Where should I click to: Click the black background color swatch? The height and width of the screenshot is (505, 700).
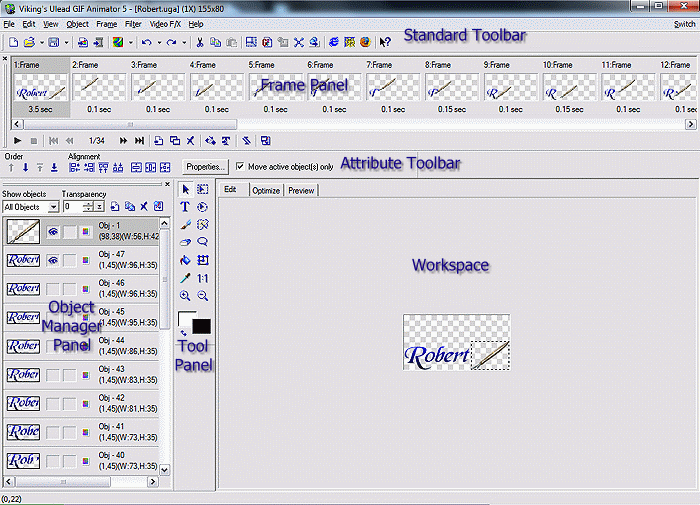[201, 327]
